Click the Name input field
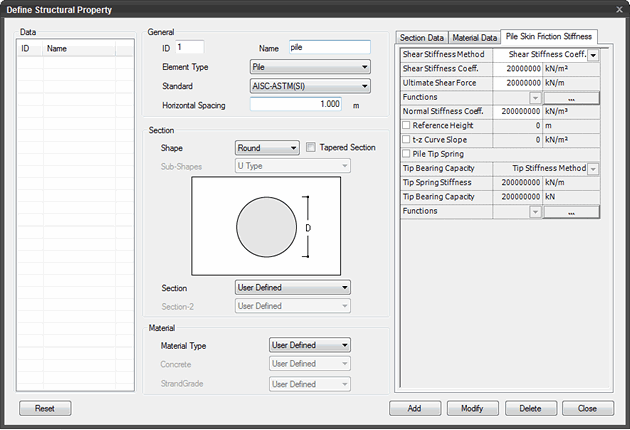630x430 pixels. pyautogui.click(x=329, y=47)
